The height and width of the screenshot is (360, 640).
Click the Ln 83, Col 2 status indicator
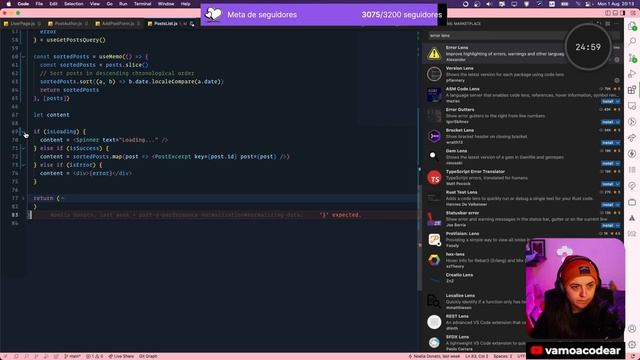tap(476, 356)
